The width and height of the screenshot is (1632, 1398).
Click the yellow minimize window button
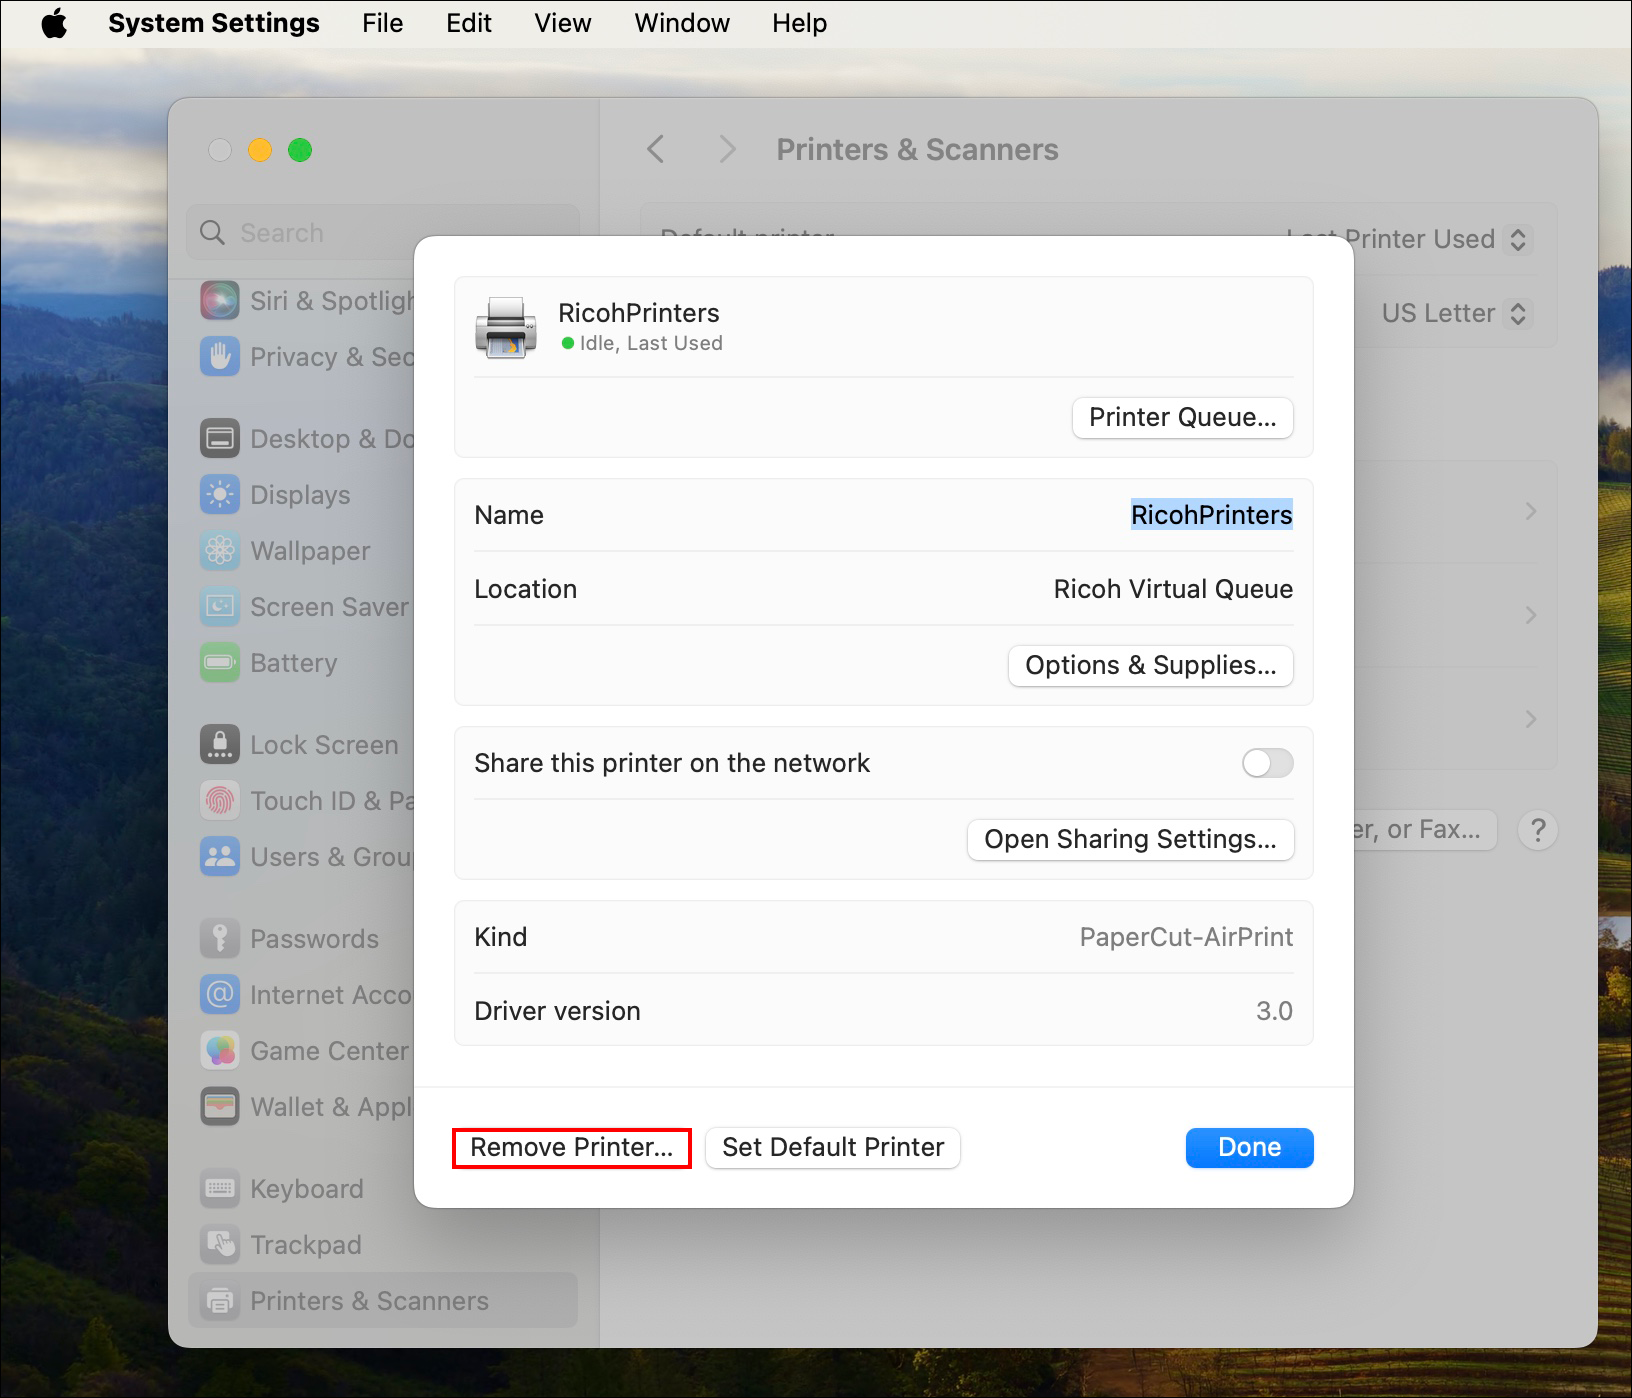click(260, 150)
